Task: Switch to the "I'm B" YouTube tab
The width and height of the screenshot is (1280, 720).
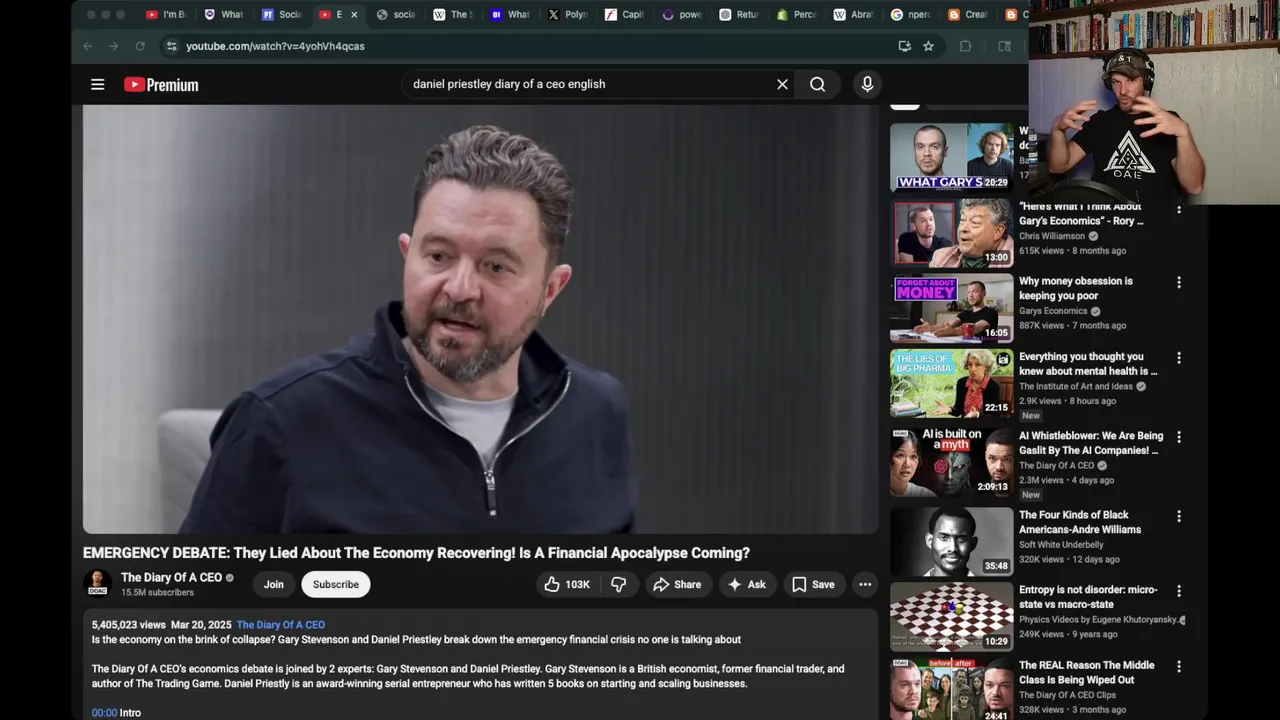Action: [x=166, y=15]
